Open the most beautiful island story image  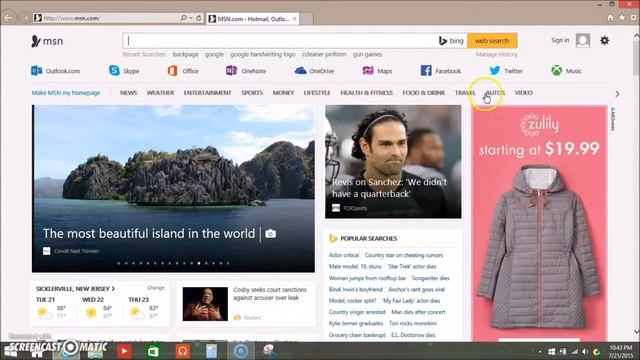pos(173,189)
